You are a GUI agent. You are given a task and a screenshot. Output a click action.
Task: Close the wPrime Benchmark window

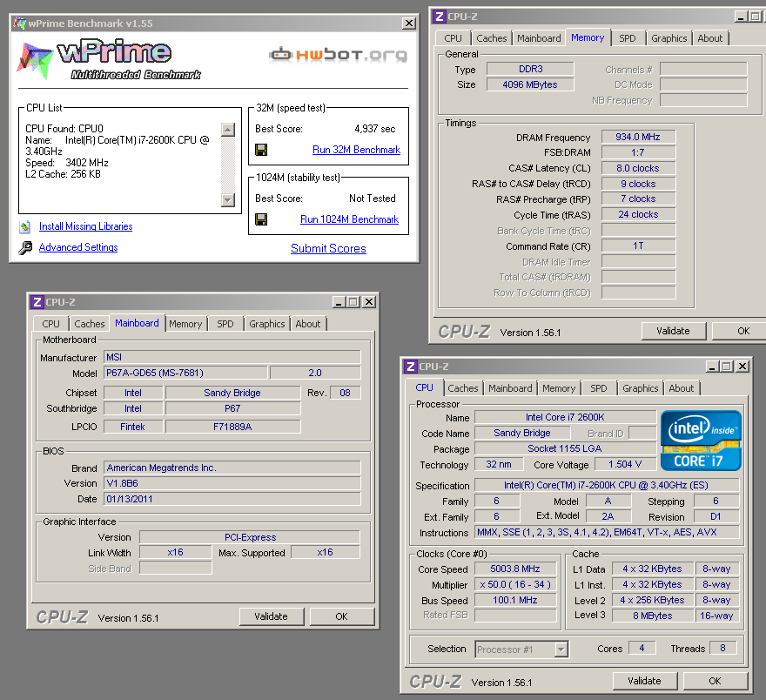[x=409, y=23]
